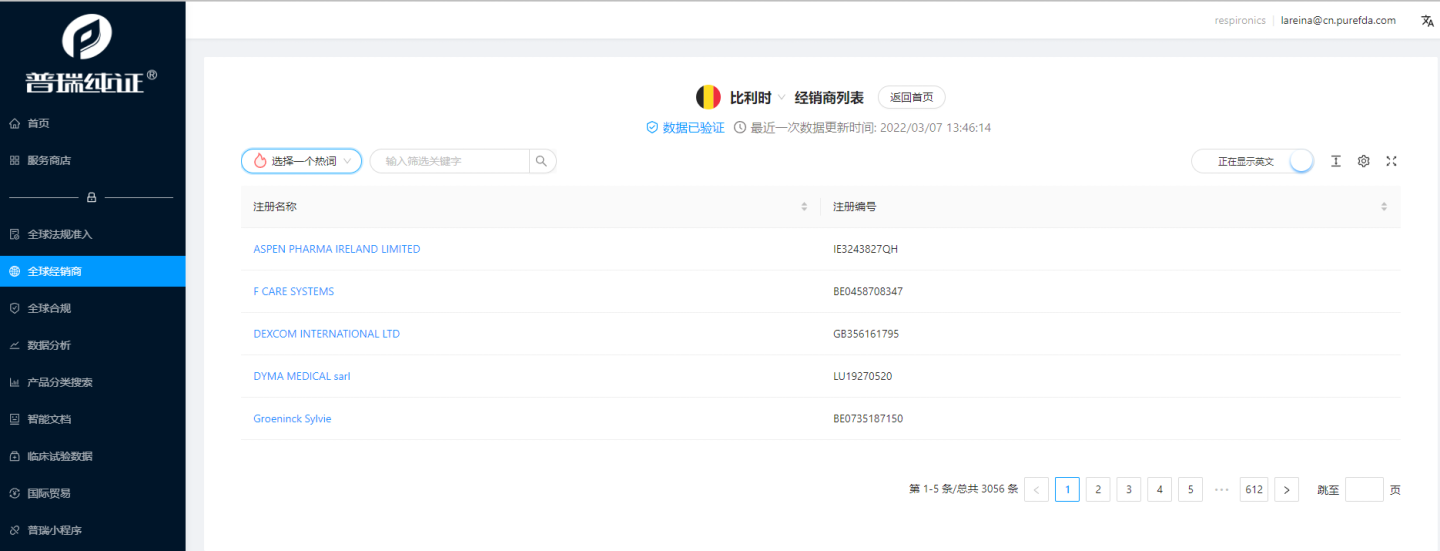Screen dimensions: 1440x551
Task: Click the language translate icon at top right
Action: [1427, 20]
